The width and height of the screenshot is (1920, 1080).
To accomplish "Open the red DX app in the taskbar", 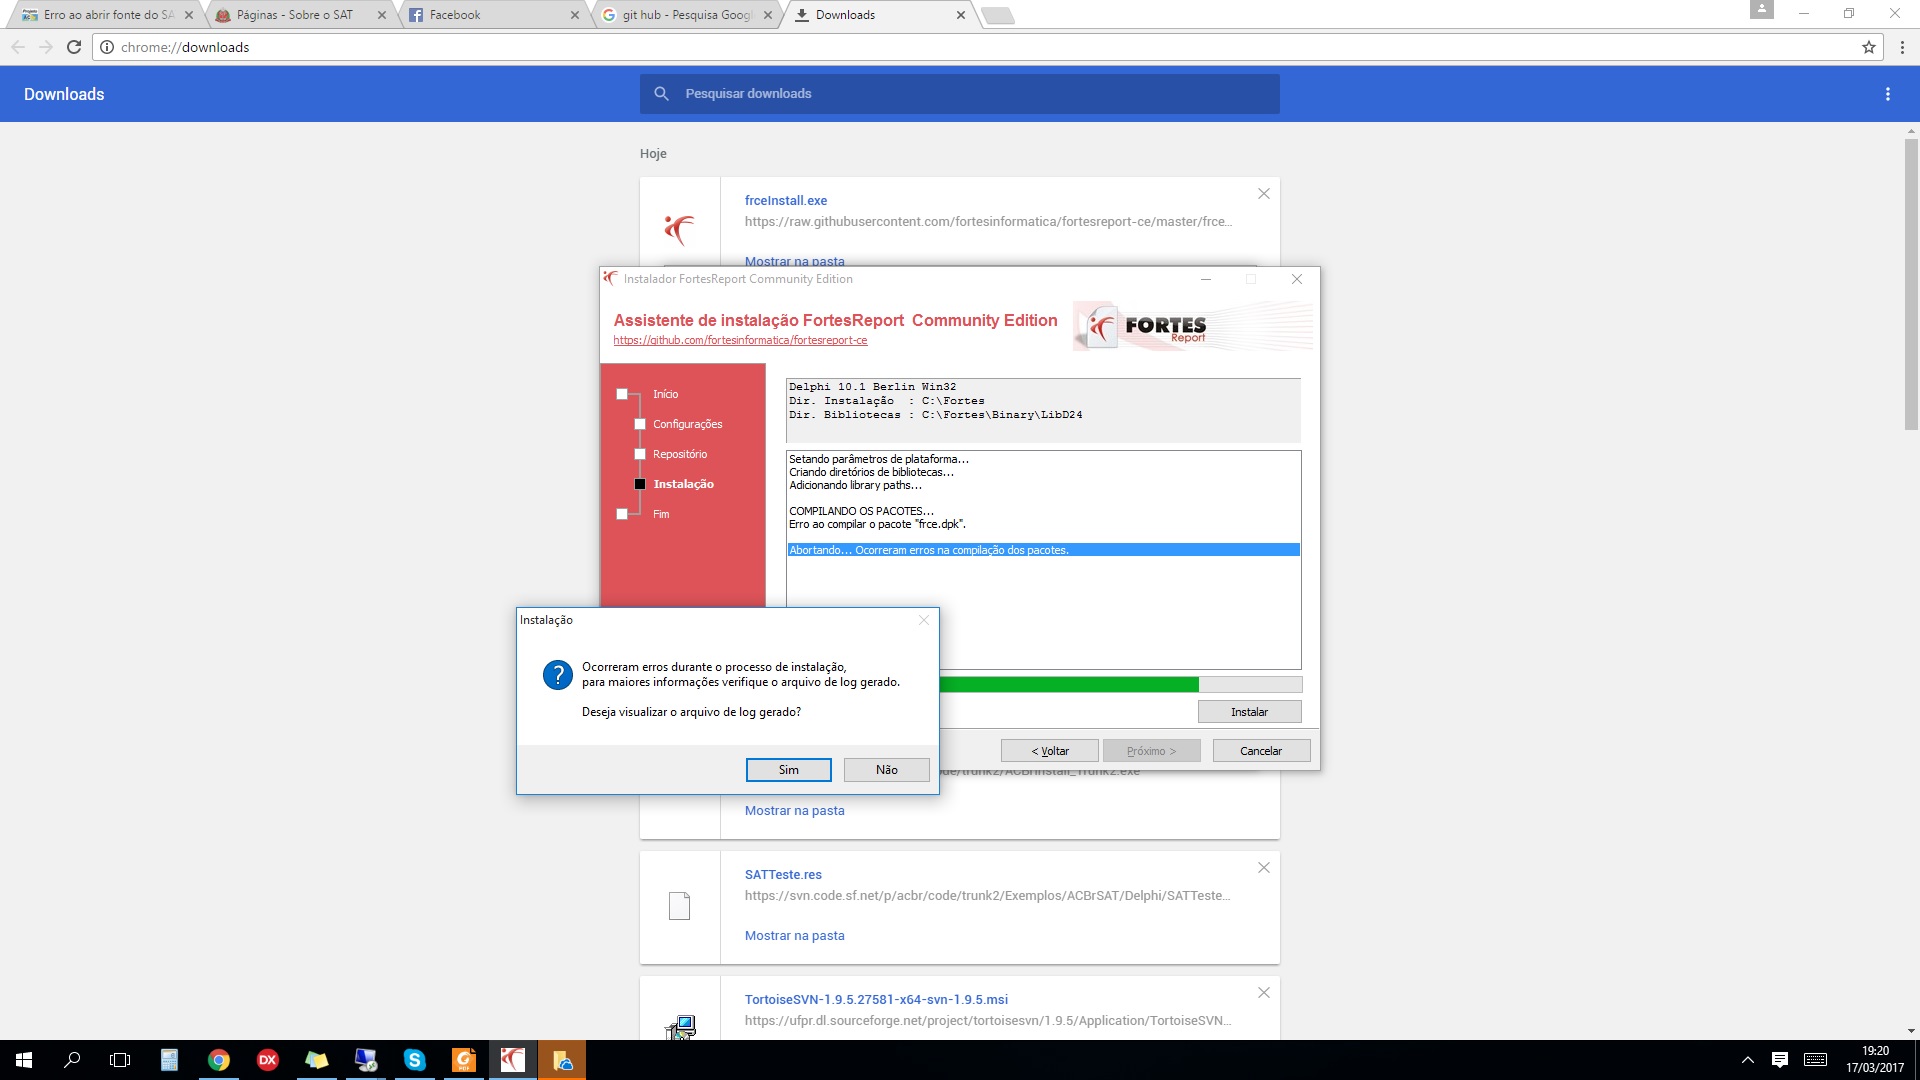I will coord(267,1060).
